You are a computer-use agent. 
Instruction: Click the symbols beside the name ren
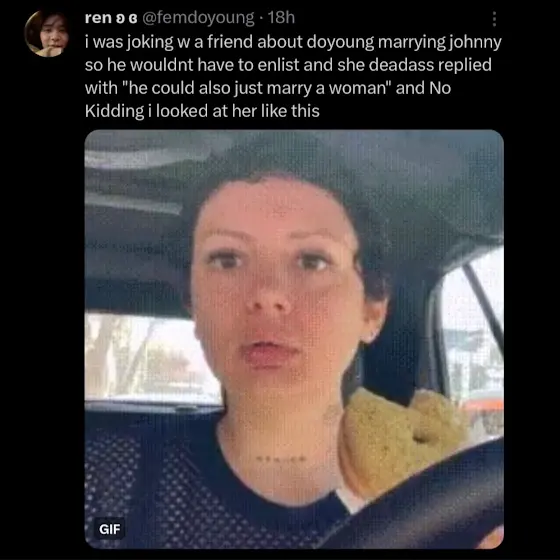pos(126,18)
